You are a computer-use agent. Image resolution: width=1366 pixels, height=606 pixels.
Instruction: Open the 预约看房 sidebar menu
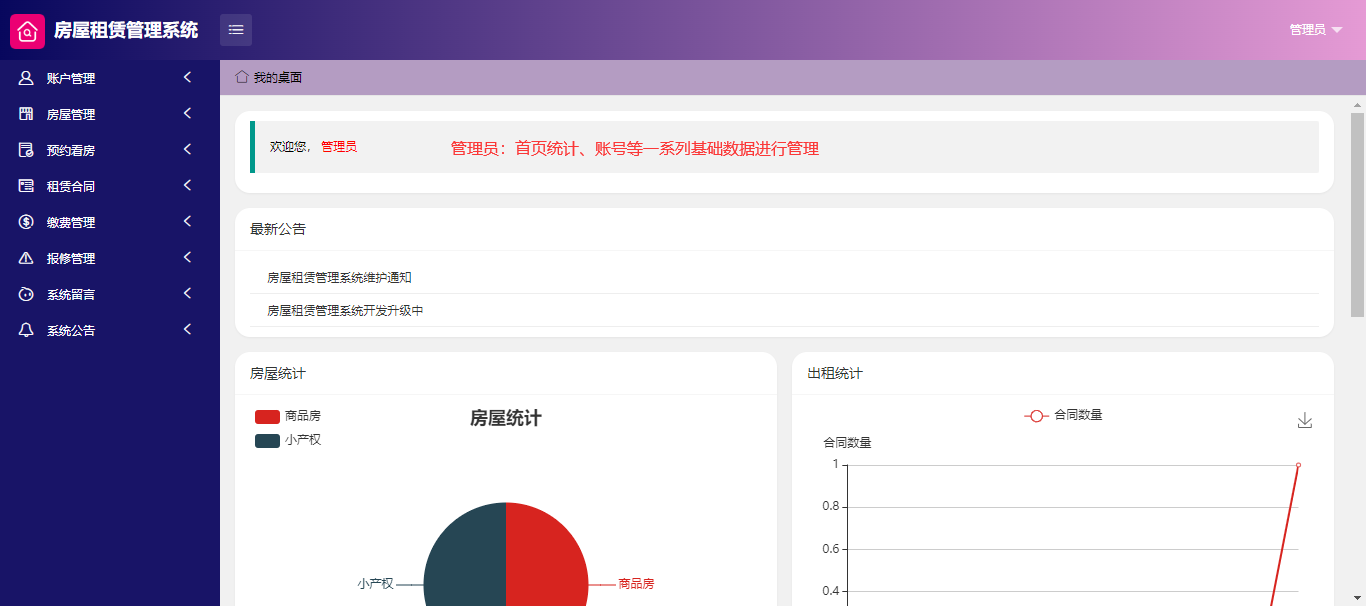click(x=110, y=150)
